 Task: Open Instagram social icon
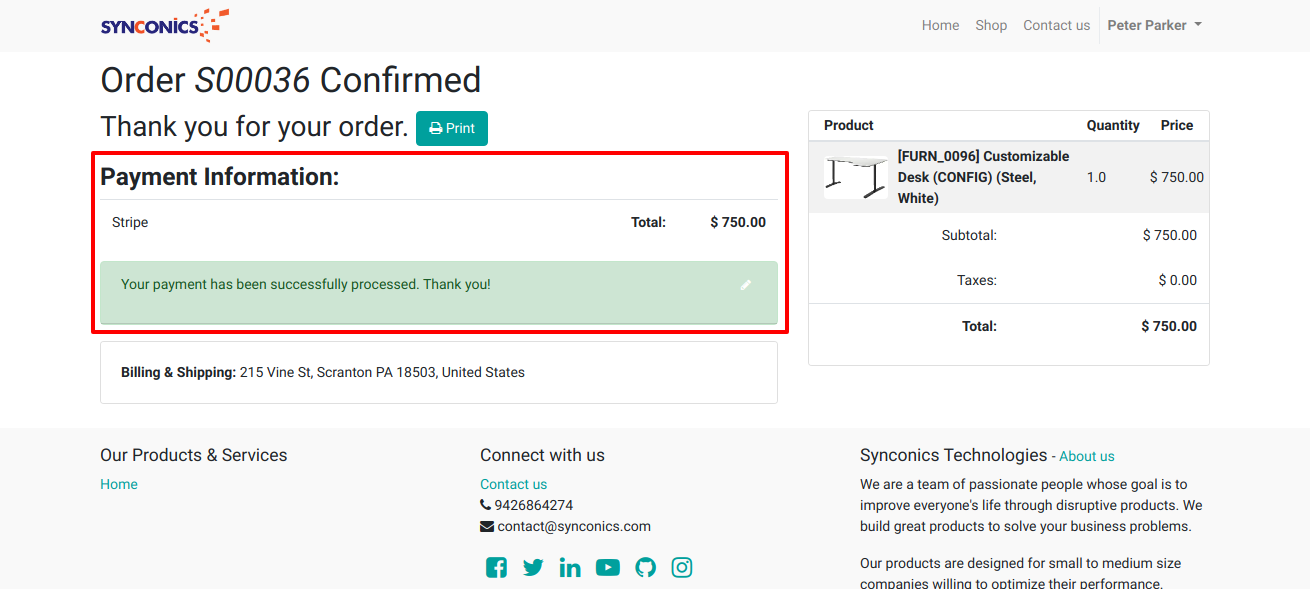pos(682,568)
